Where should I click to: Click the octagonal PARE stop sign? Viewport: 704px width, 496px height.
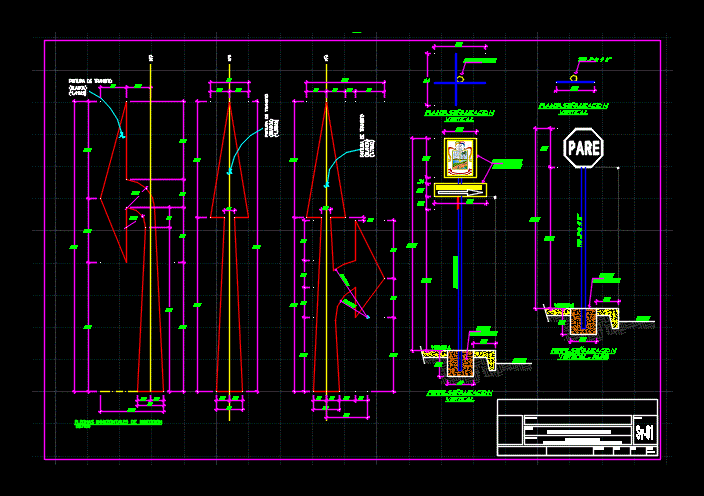583,149
